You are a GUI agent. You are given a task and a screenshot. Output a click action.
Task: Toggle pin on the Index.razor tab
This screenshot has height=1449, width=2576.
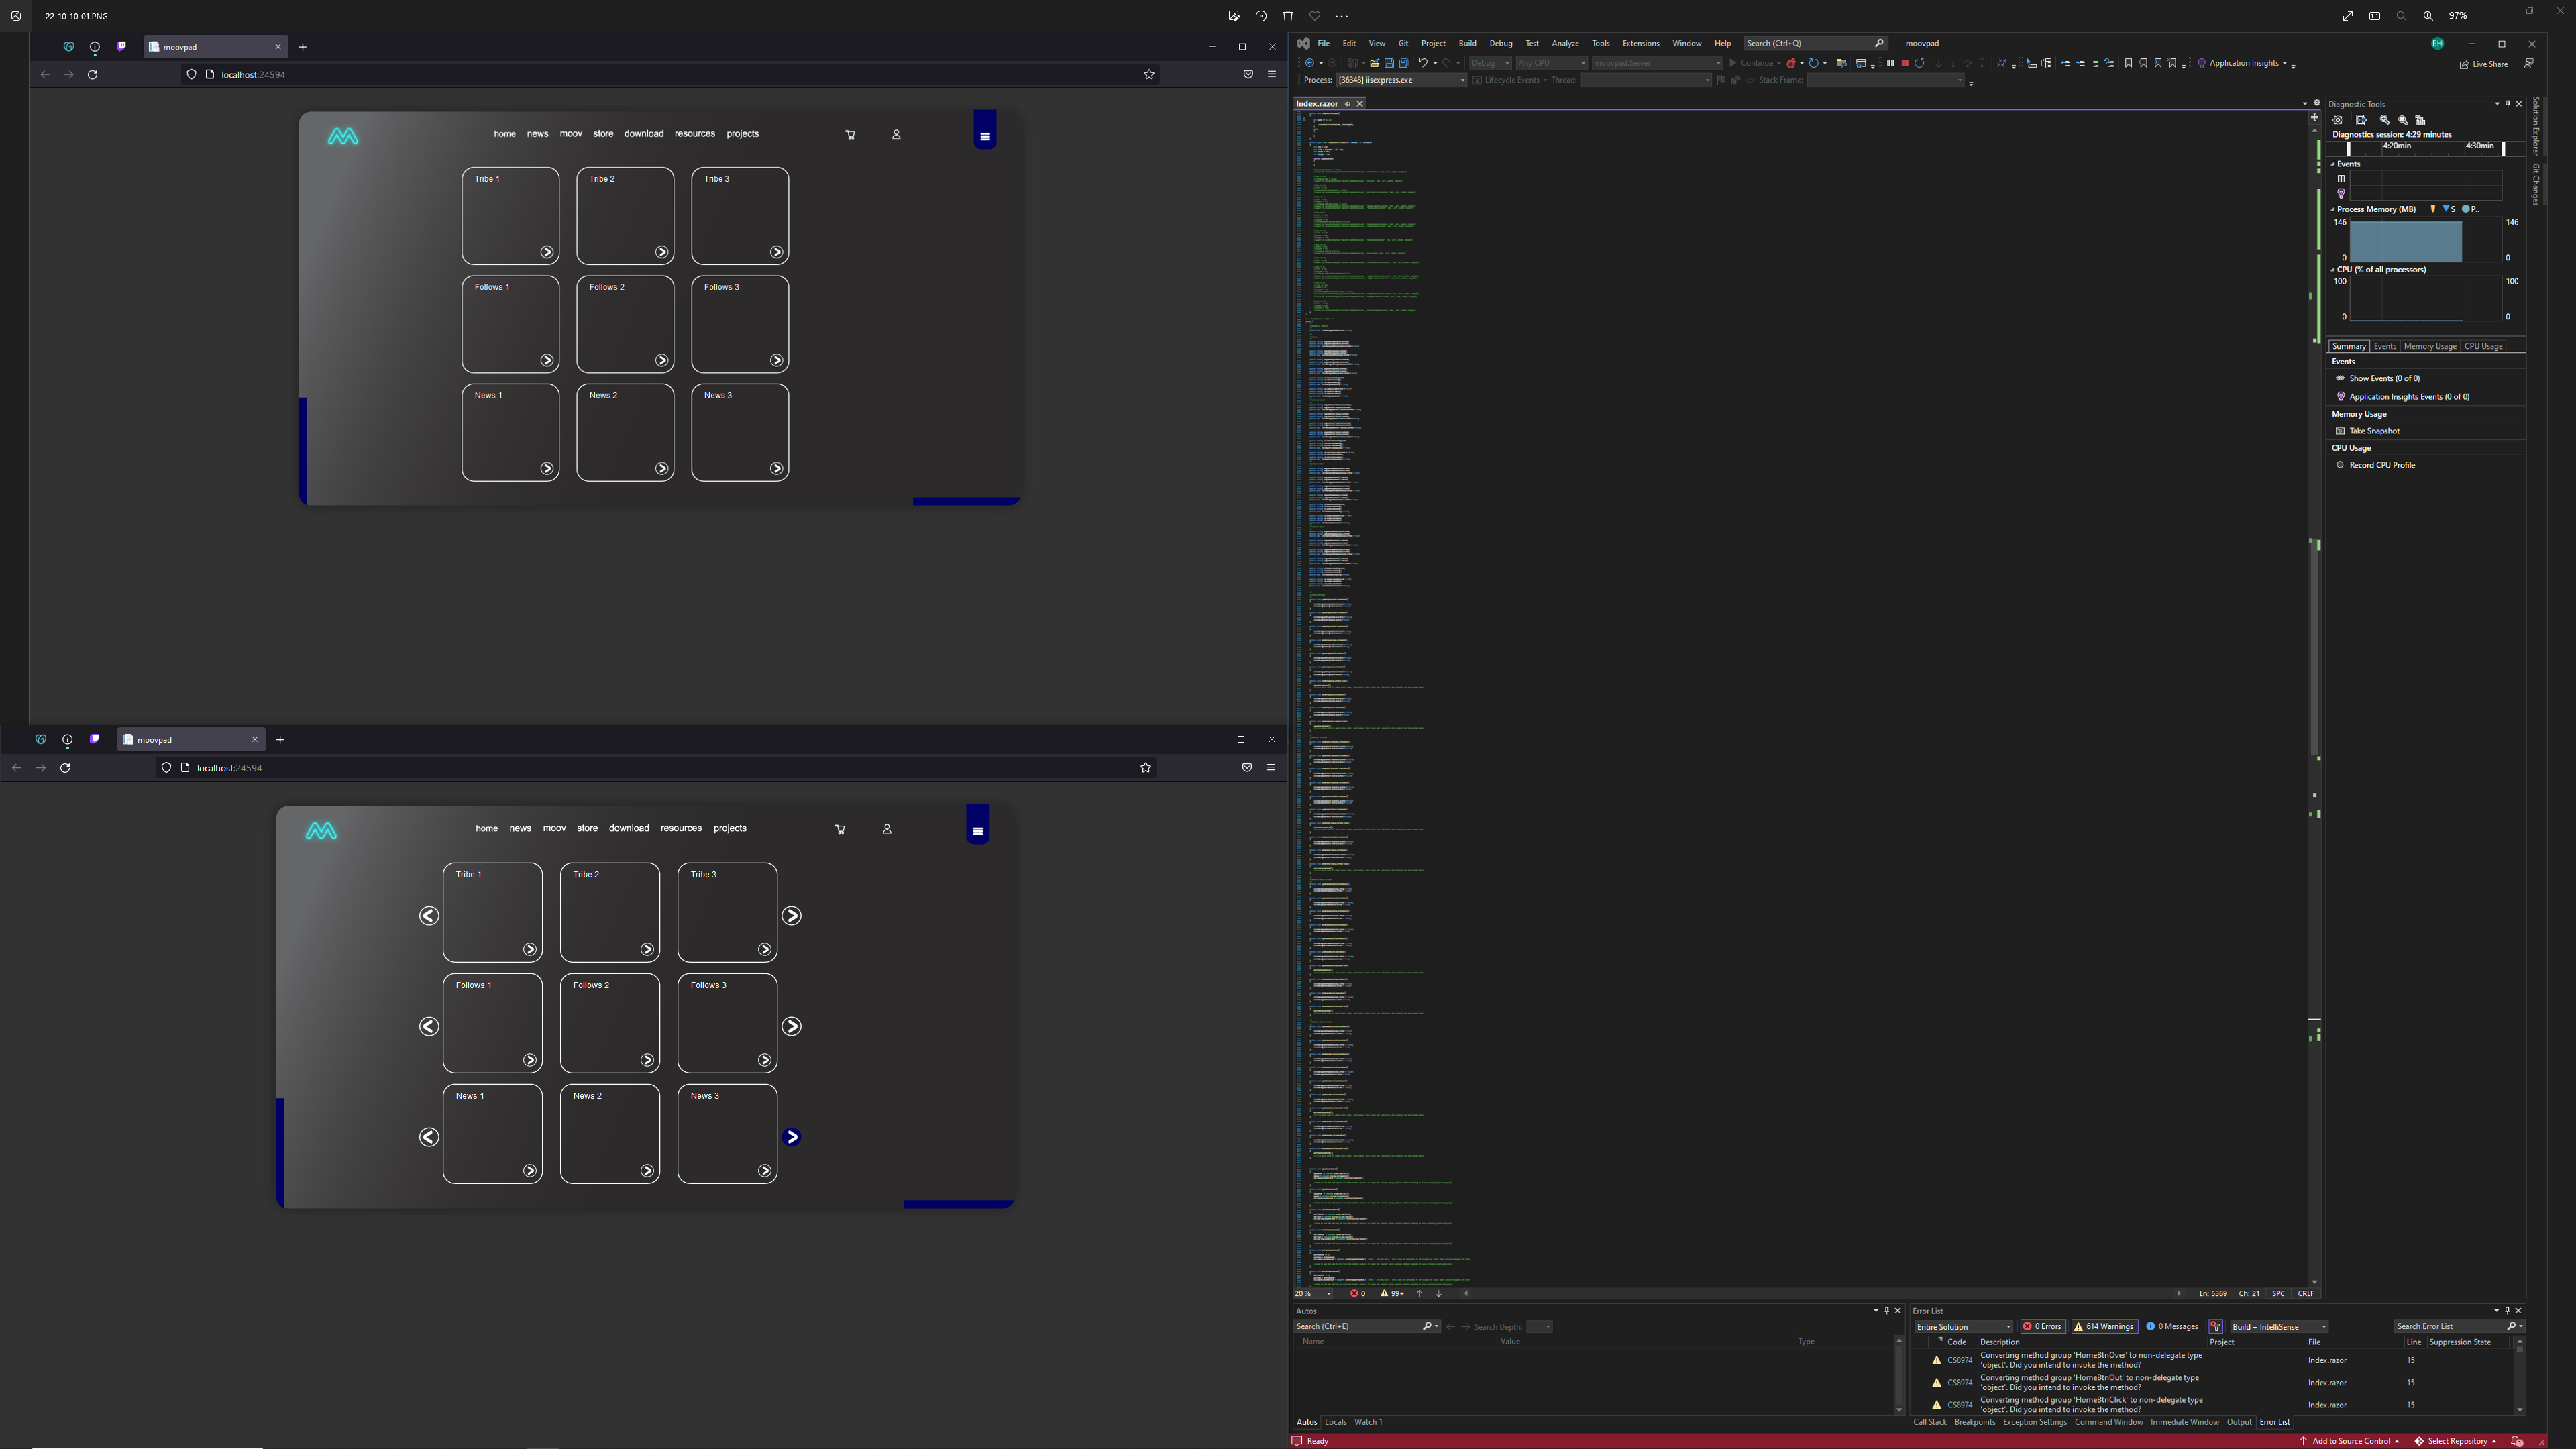(1348, 104)
